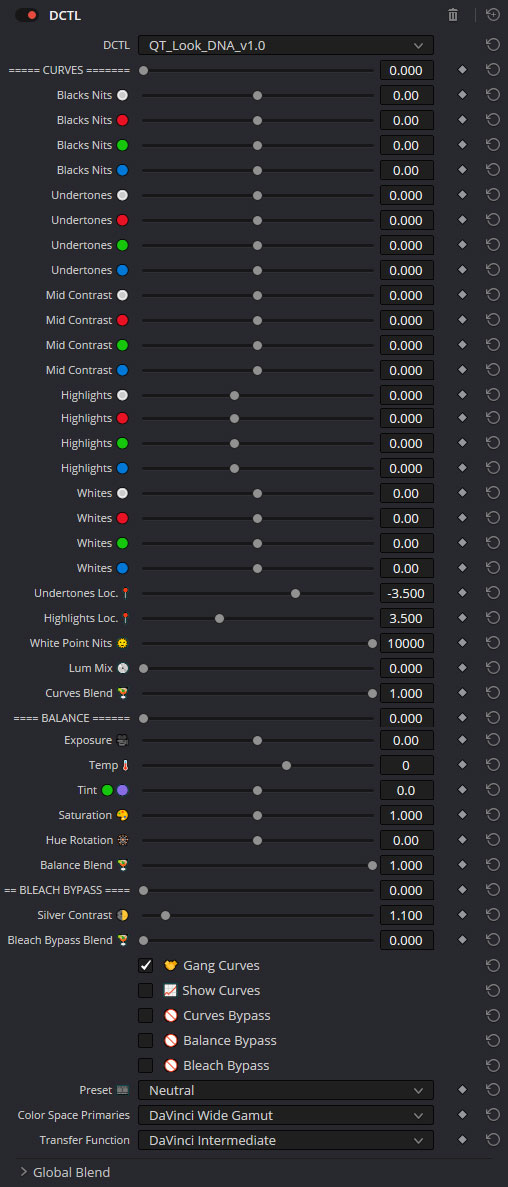Reset the Silver Contrast value
Viewport: 508px width, 1187px height.
pyautogui.click(x=493, y=914)
